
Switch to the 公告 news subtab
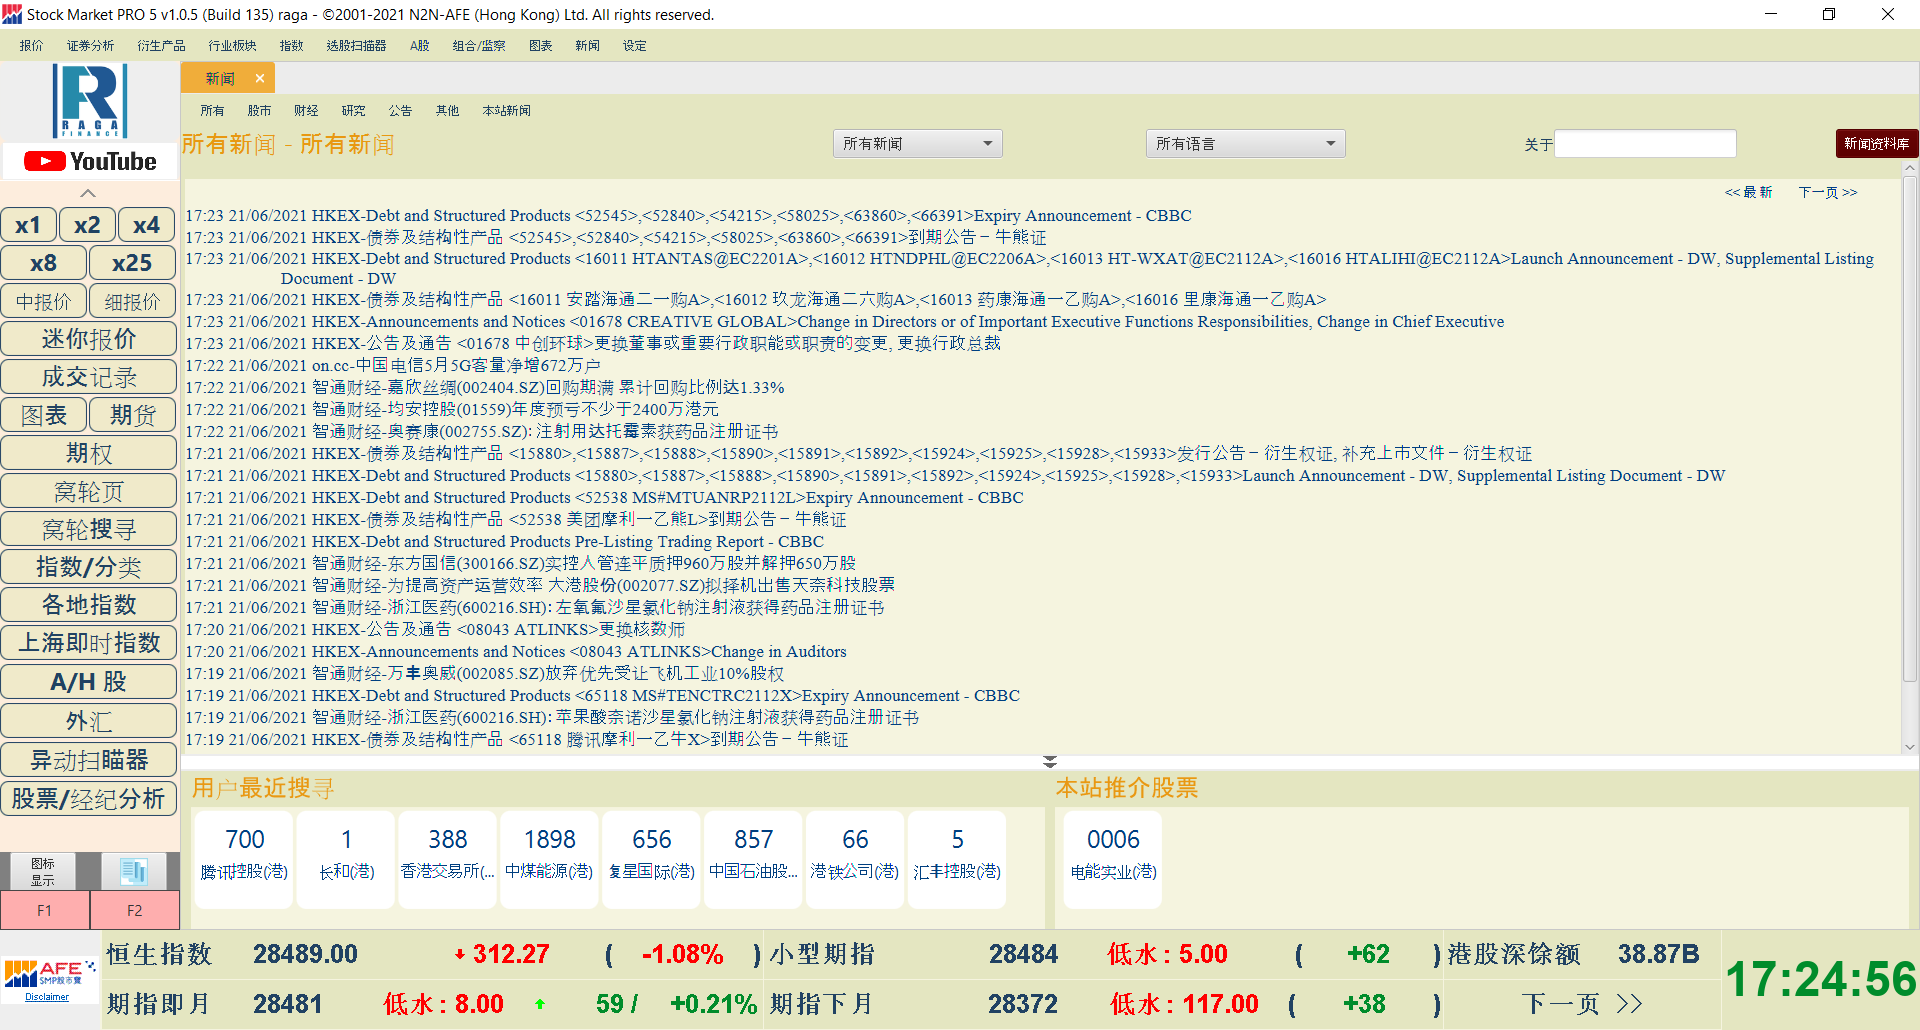400,111
